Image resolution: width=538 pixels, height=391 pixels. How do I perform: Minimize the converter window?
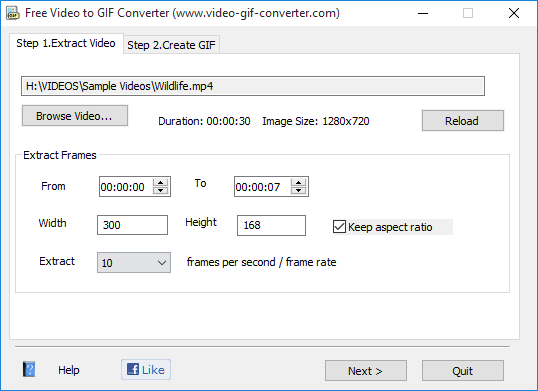(x=423, y=13)
